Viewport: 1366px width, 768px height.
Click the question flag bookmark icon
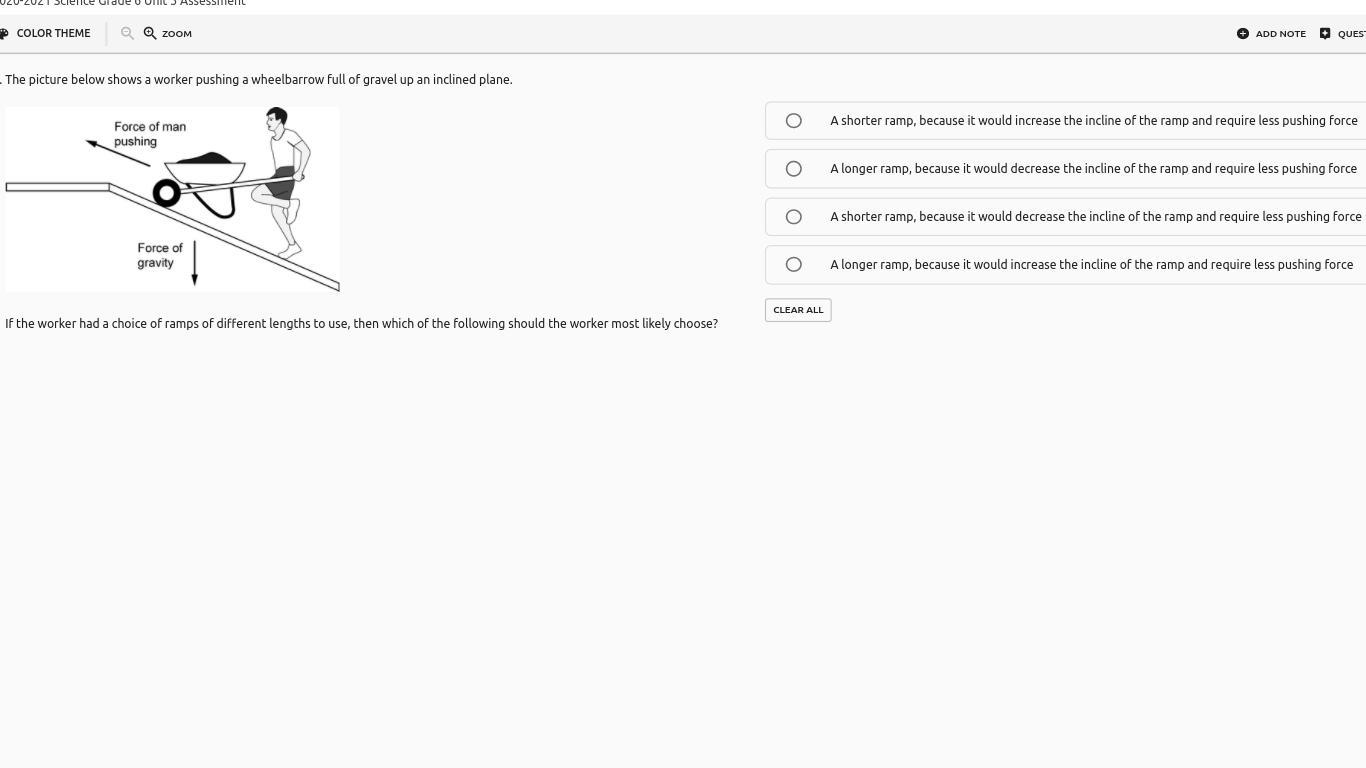(1325, 33)
